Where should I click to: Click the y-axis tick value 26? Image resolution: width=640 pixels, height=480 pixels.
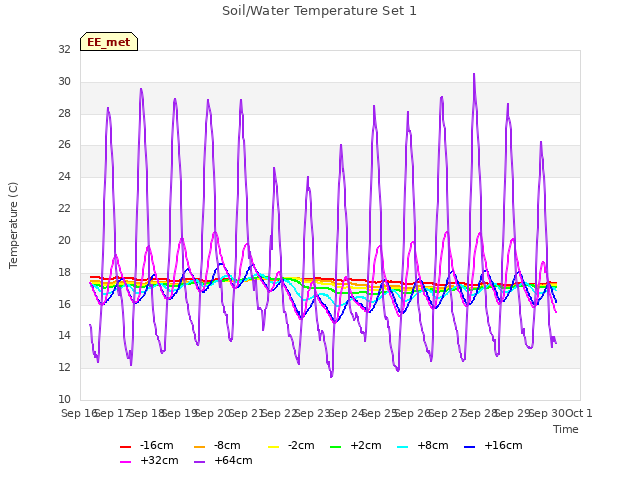click(x=64, y=144)
